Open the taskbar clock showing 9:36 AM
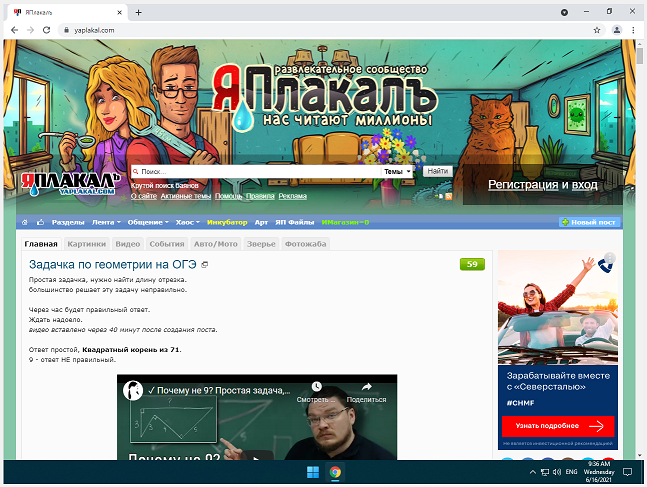The width and height of the screenshot is (647, 487). tap(599, 472)
